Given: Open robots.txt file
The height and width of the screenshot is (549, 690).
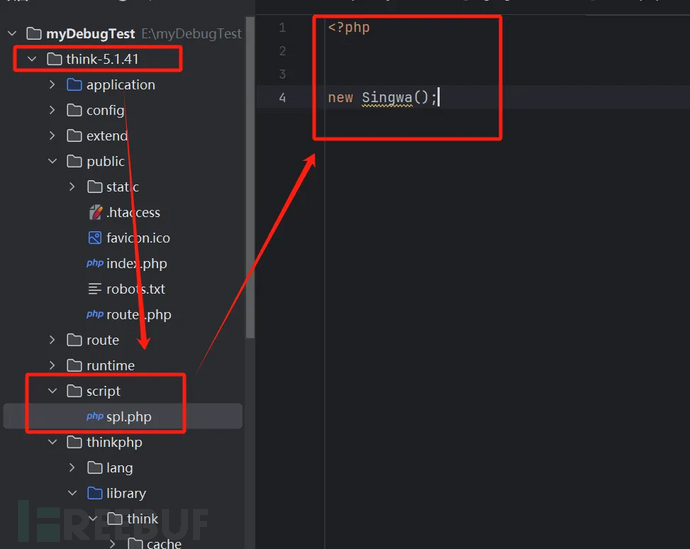Looking at the screenshot, I should [x=136, y=289].
